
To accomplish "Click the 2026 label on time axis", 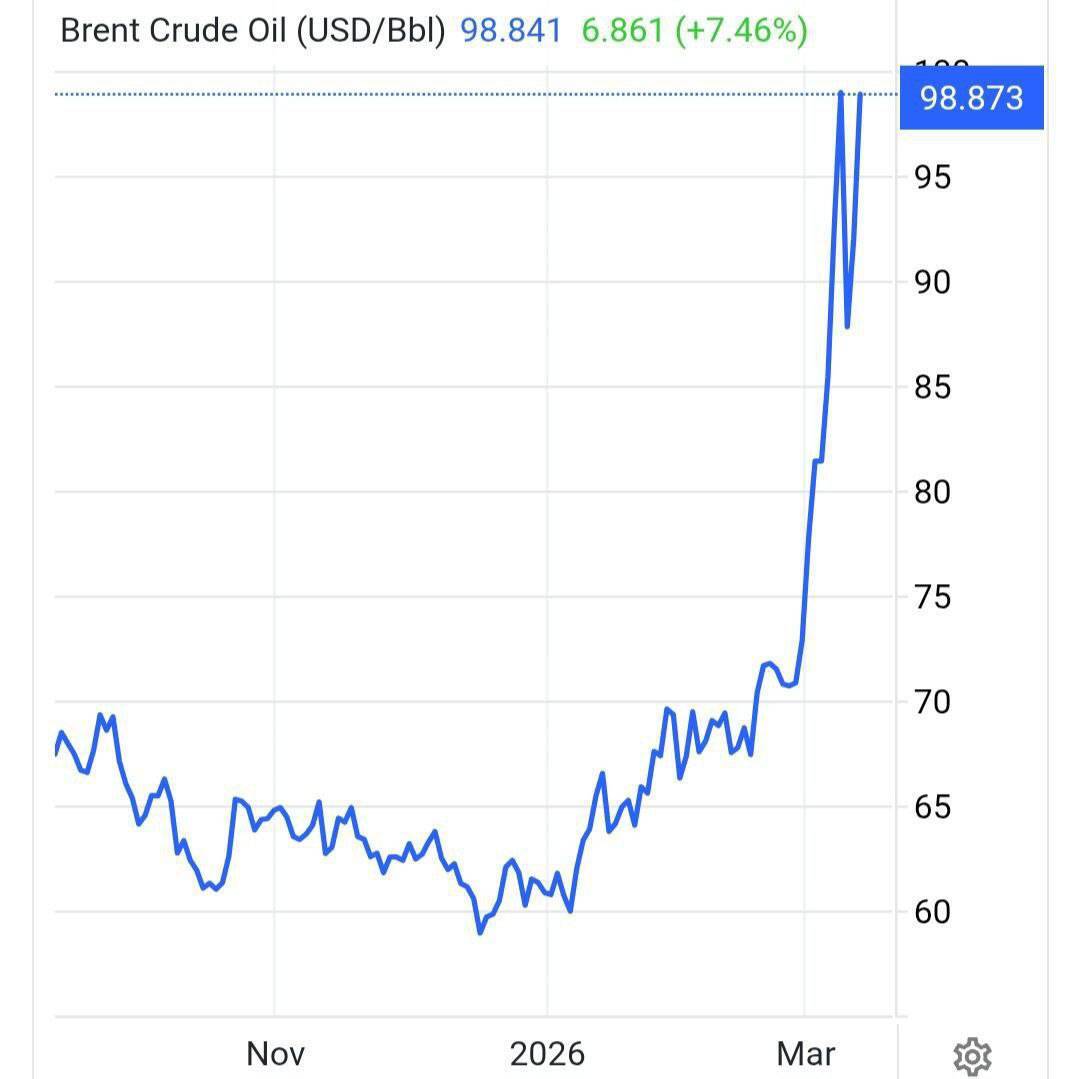I will tap(547, 1053).
